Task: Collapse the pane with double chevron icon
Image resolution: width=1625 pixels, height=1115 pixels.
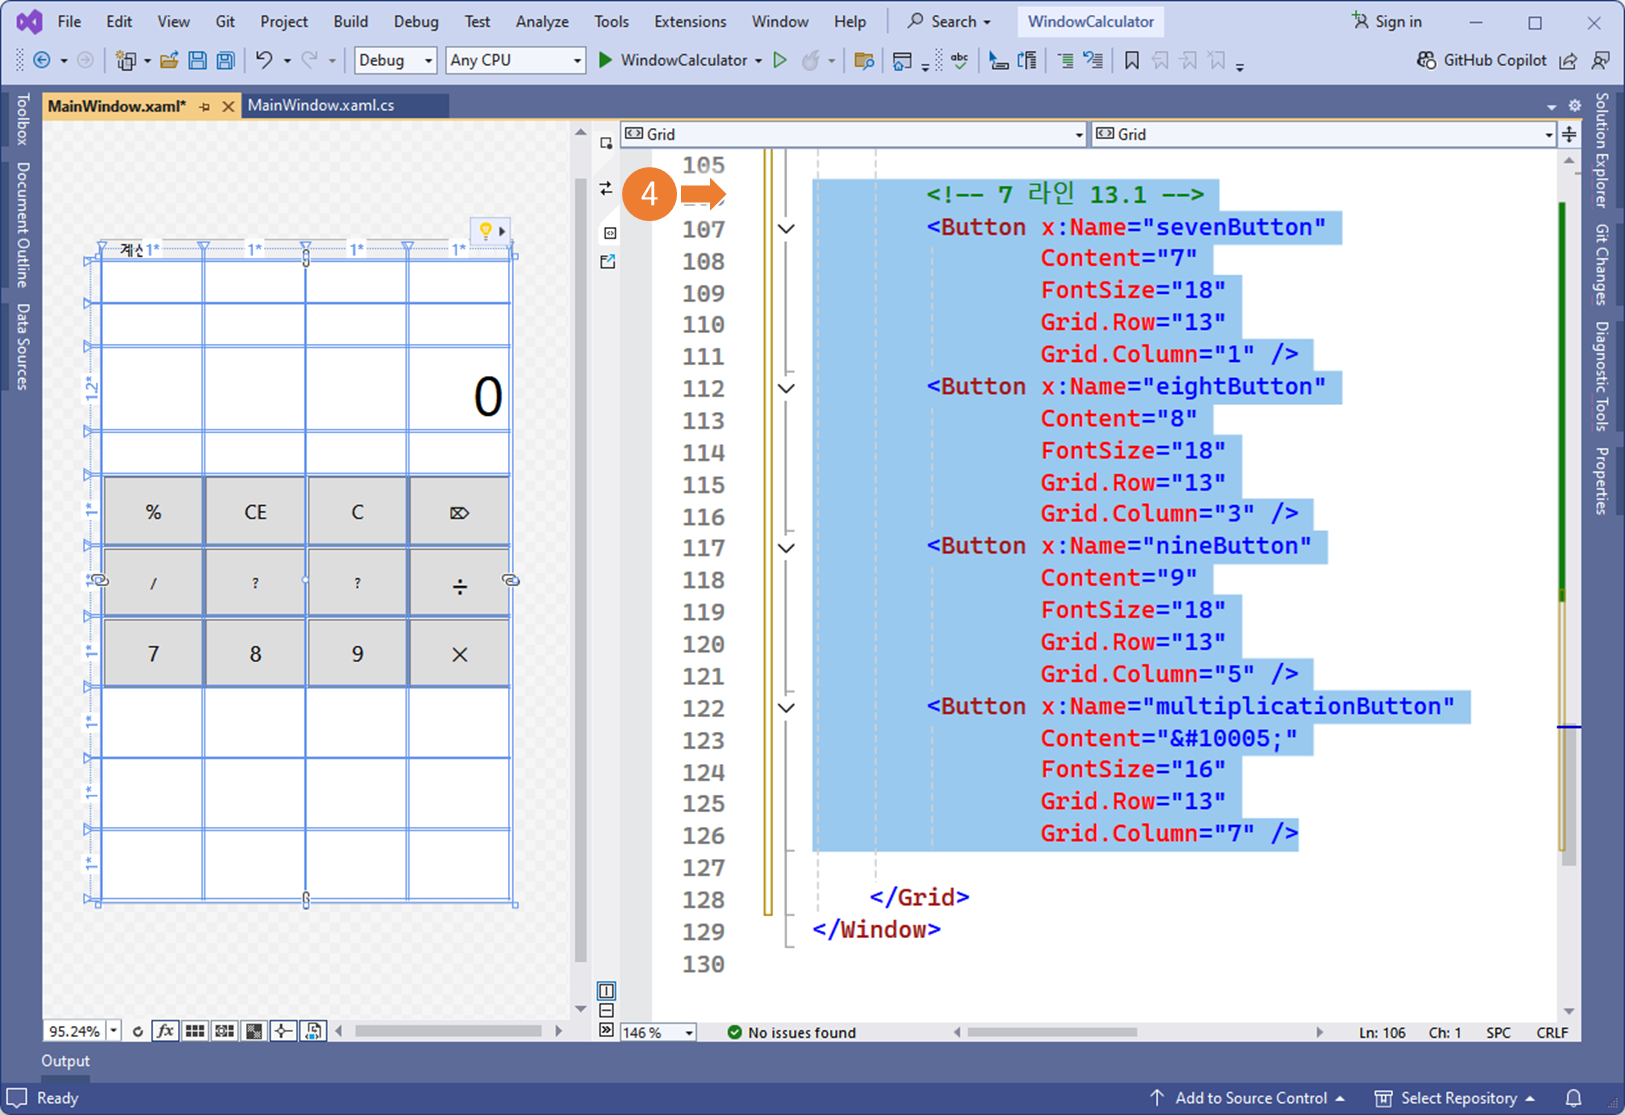Action: point(606,1030)
